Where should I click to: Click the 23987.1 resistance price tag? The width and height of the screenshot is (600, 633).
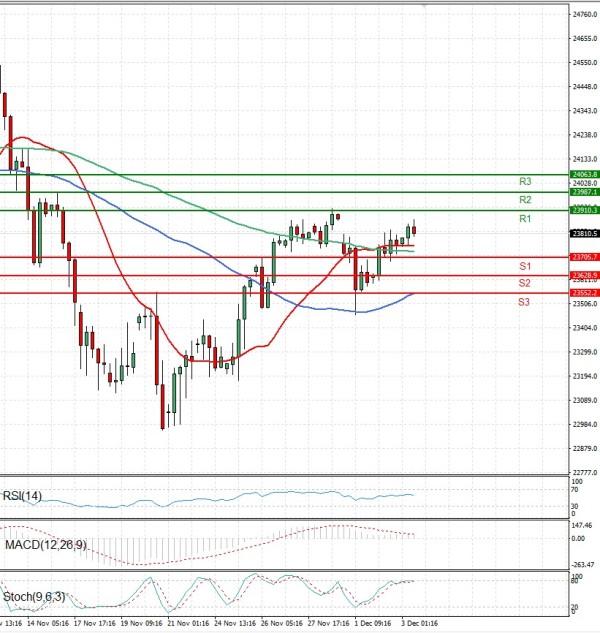click(x=584, y=192)
